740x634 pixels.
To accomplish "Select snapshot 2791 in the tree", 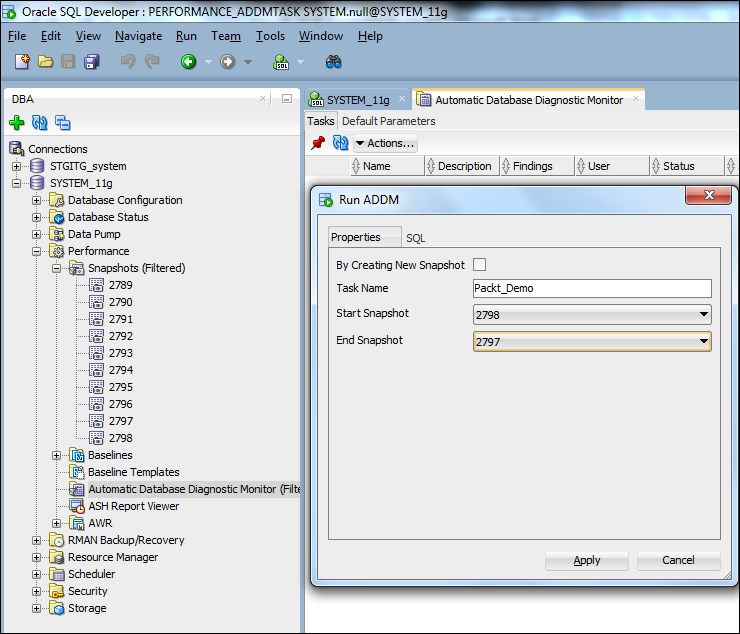I will [121, 319].
